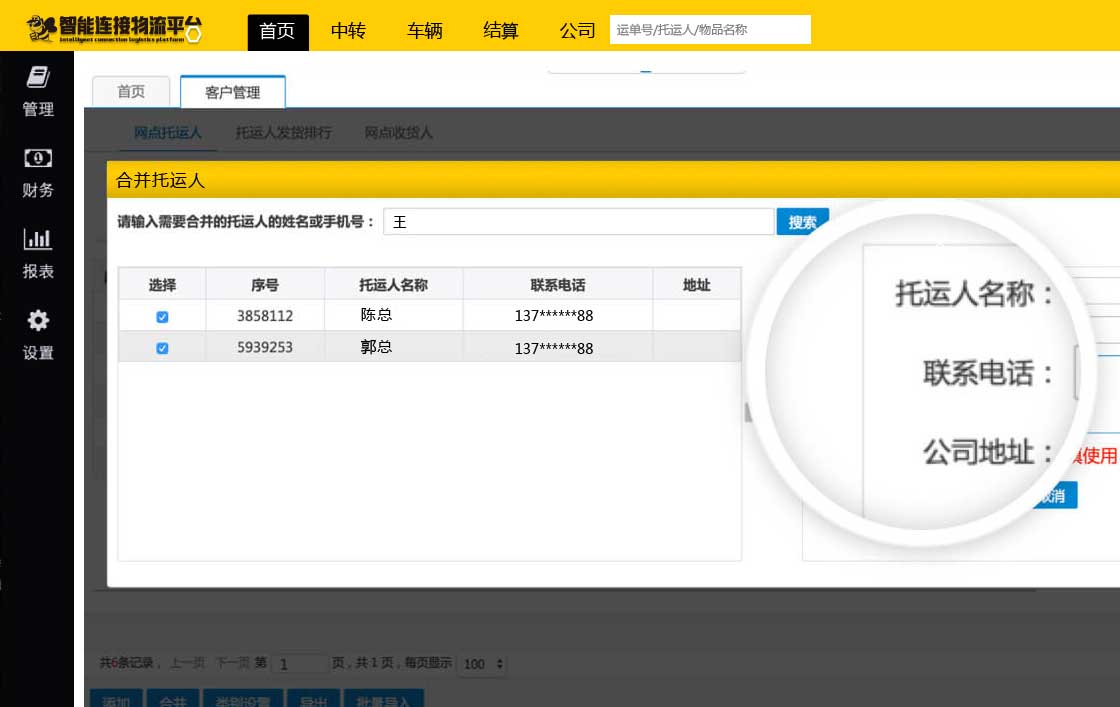Click the top 运单号/托运人/物品名称 search box
The height and width of the screenshot is (707, 1120).
710,30
